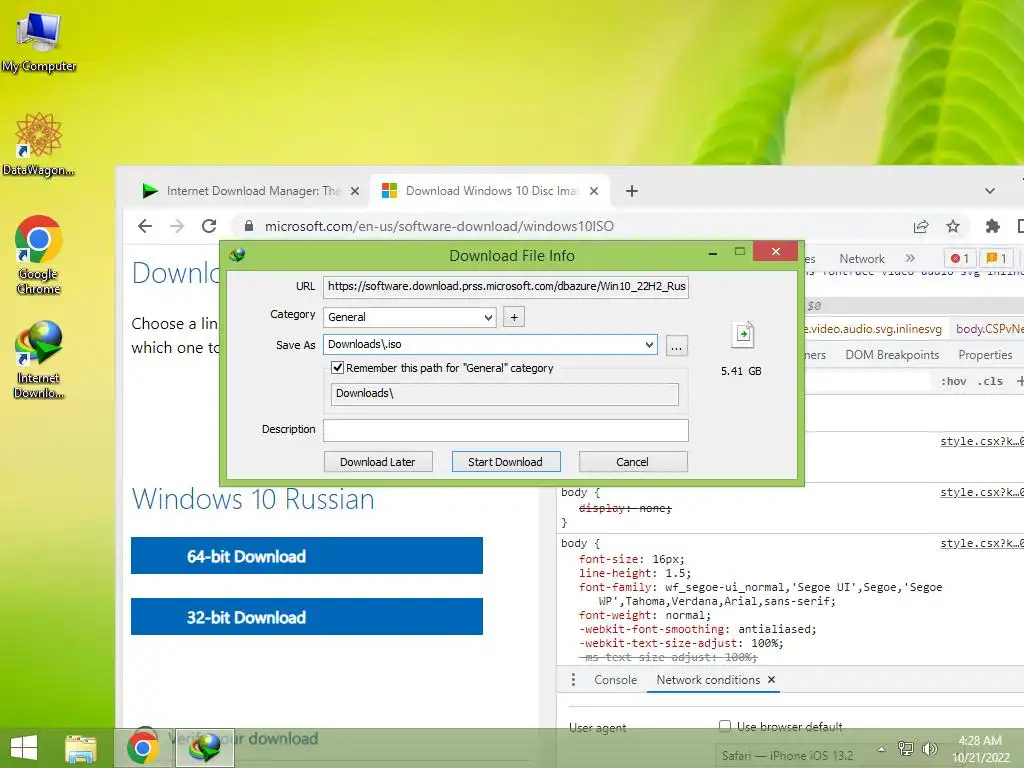Open My Computer desktop icon
This screenshot has width=1024, height=768.
pyautogui.click(x=39, y=42)
